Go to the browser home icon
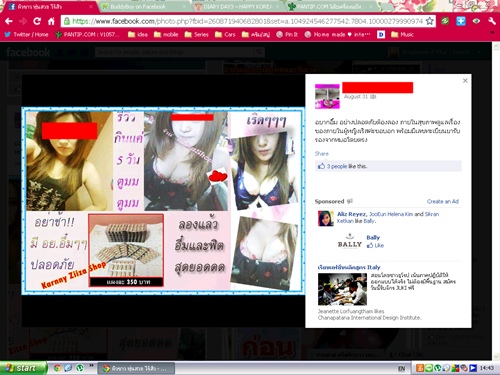Image resolution: width=500 pixels, height=375 pixels. click(51, 21)
